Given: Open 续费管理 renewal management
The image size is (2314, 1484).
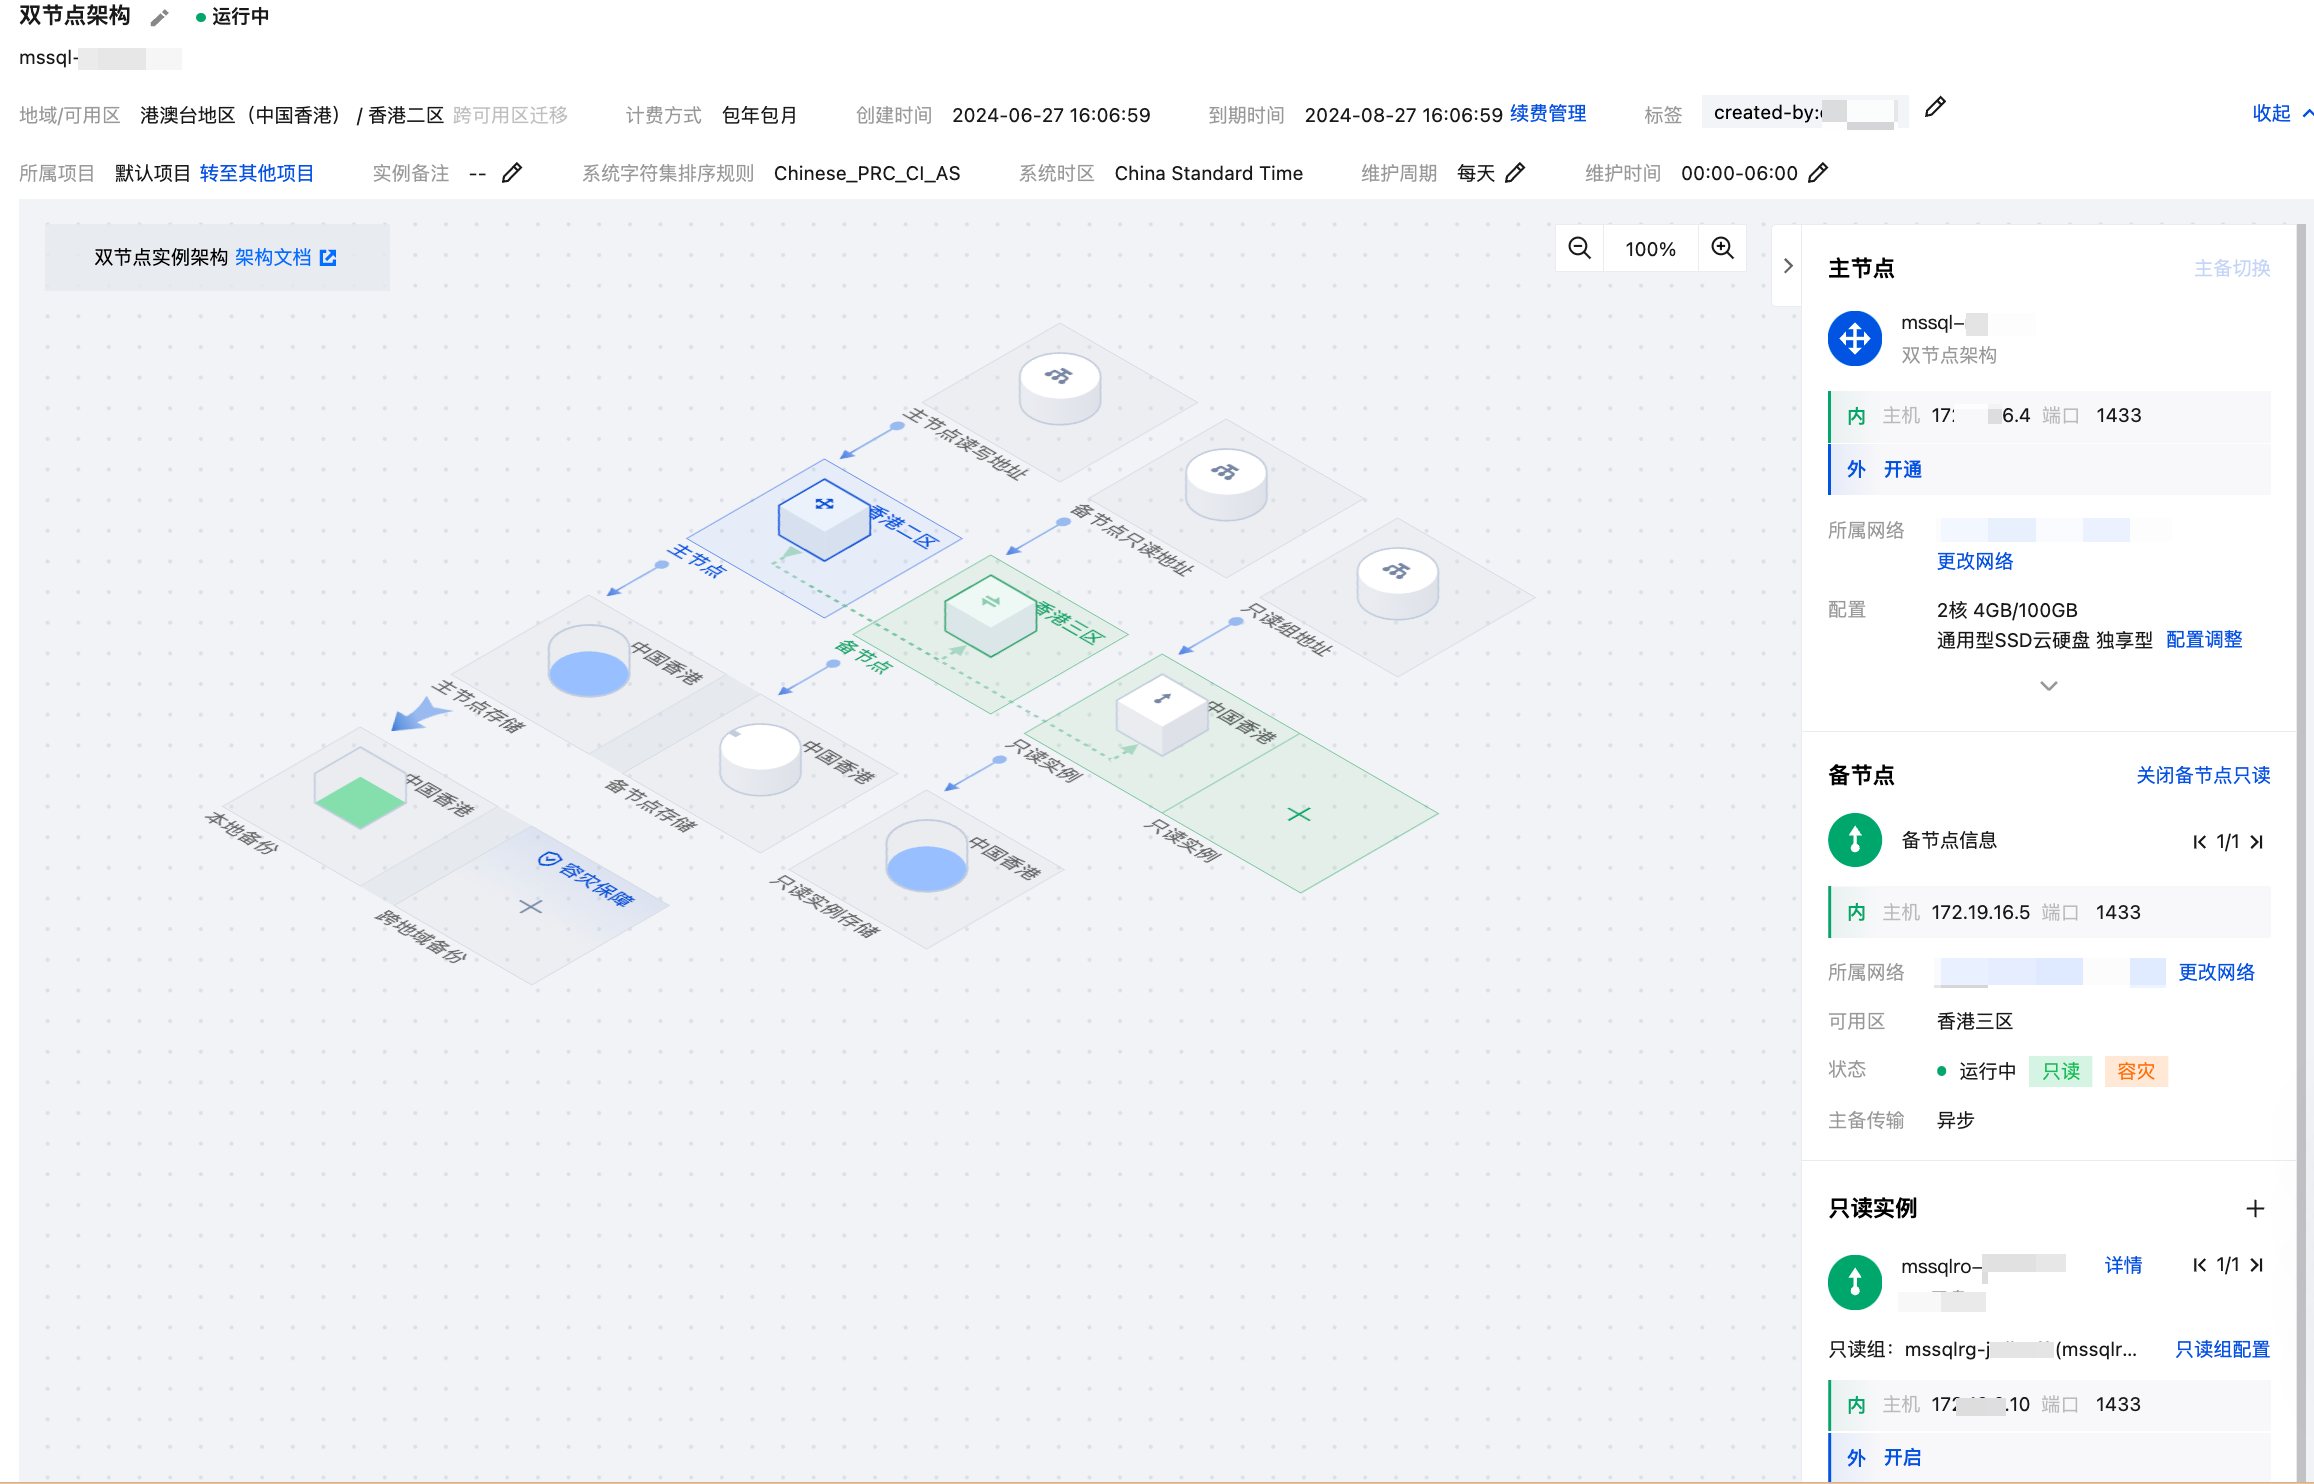Looking at the screenshot, I should click(x=1547, y=114).
